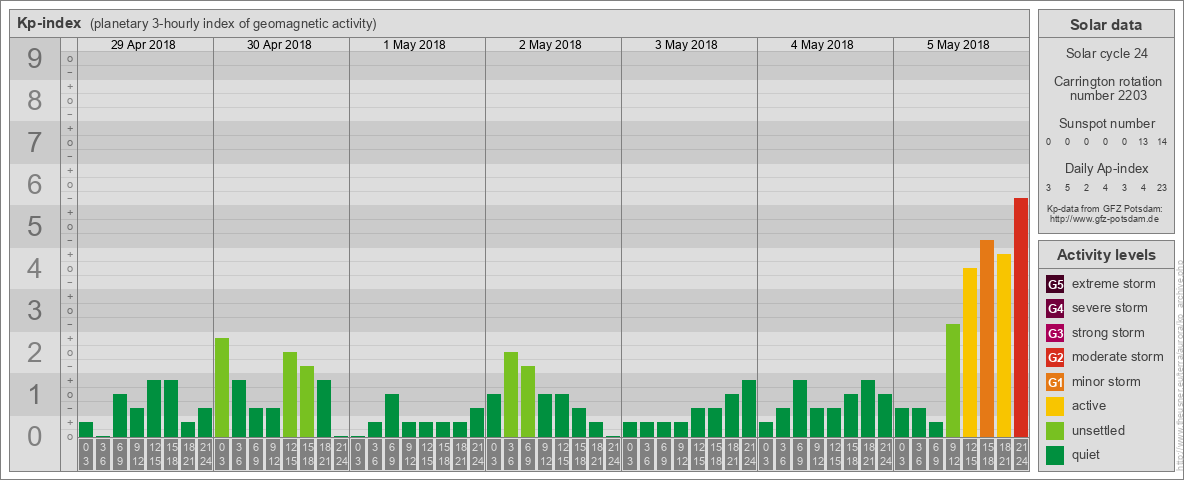Click sunspot number value '13'
The width and height of the screenshot is (1184, 480).
pos(1142,142)
